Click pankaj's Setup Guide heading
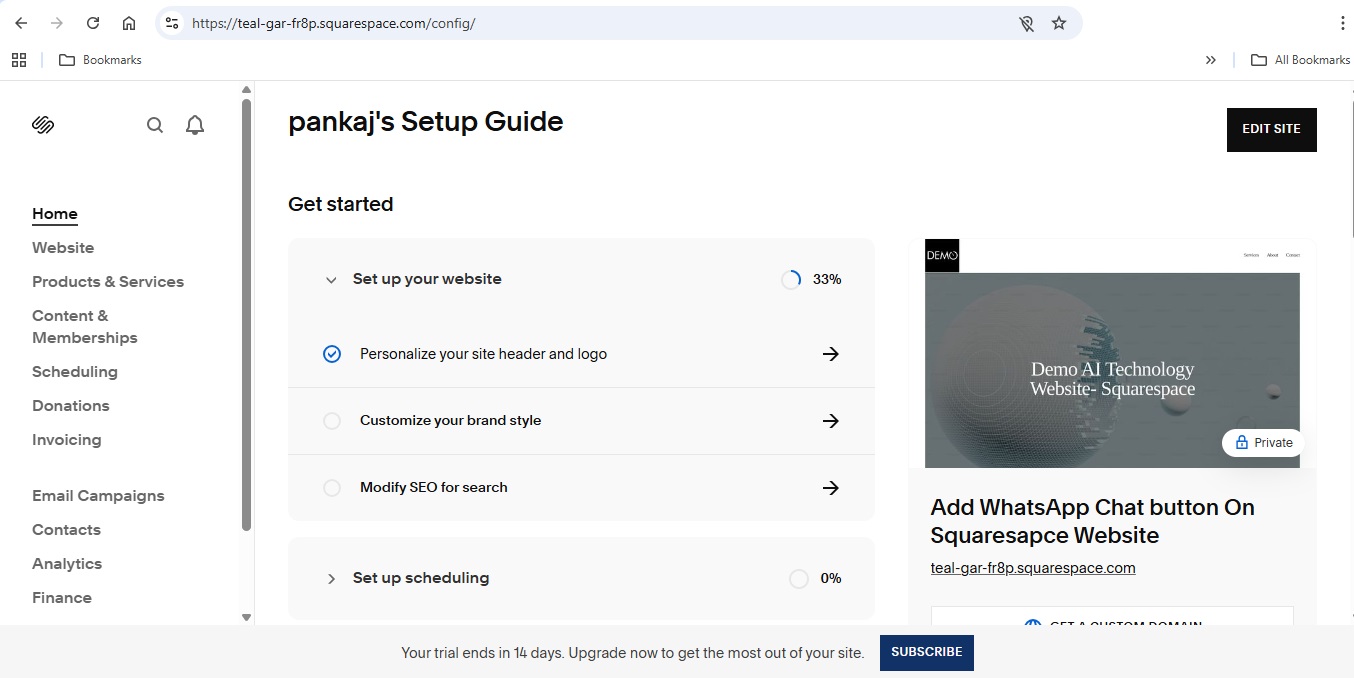The width and height of the screenshot is (1354, 678). (x=426, y=122)
